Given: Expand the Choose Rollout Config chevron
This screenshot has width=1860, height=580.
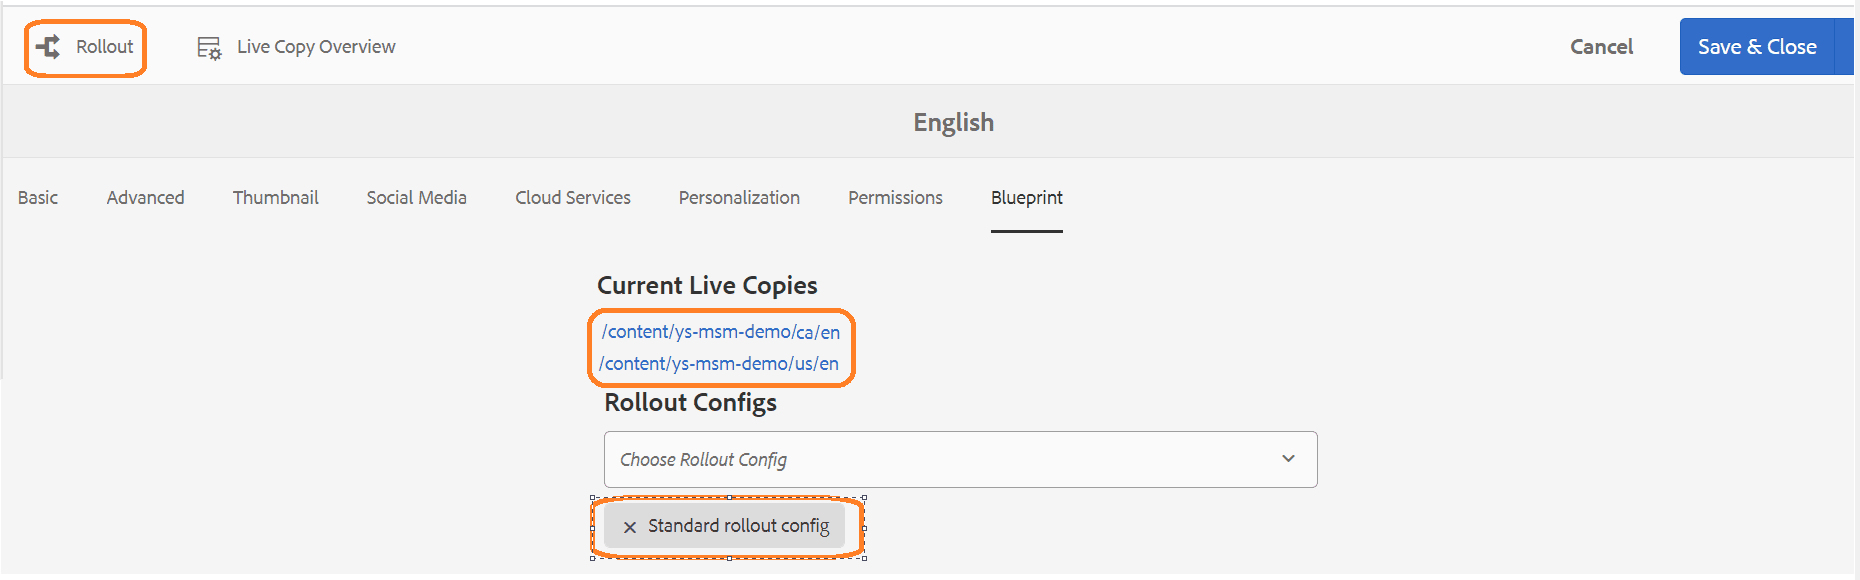Looking at the screenshot, I should click(x=1288, y=459).
